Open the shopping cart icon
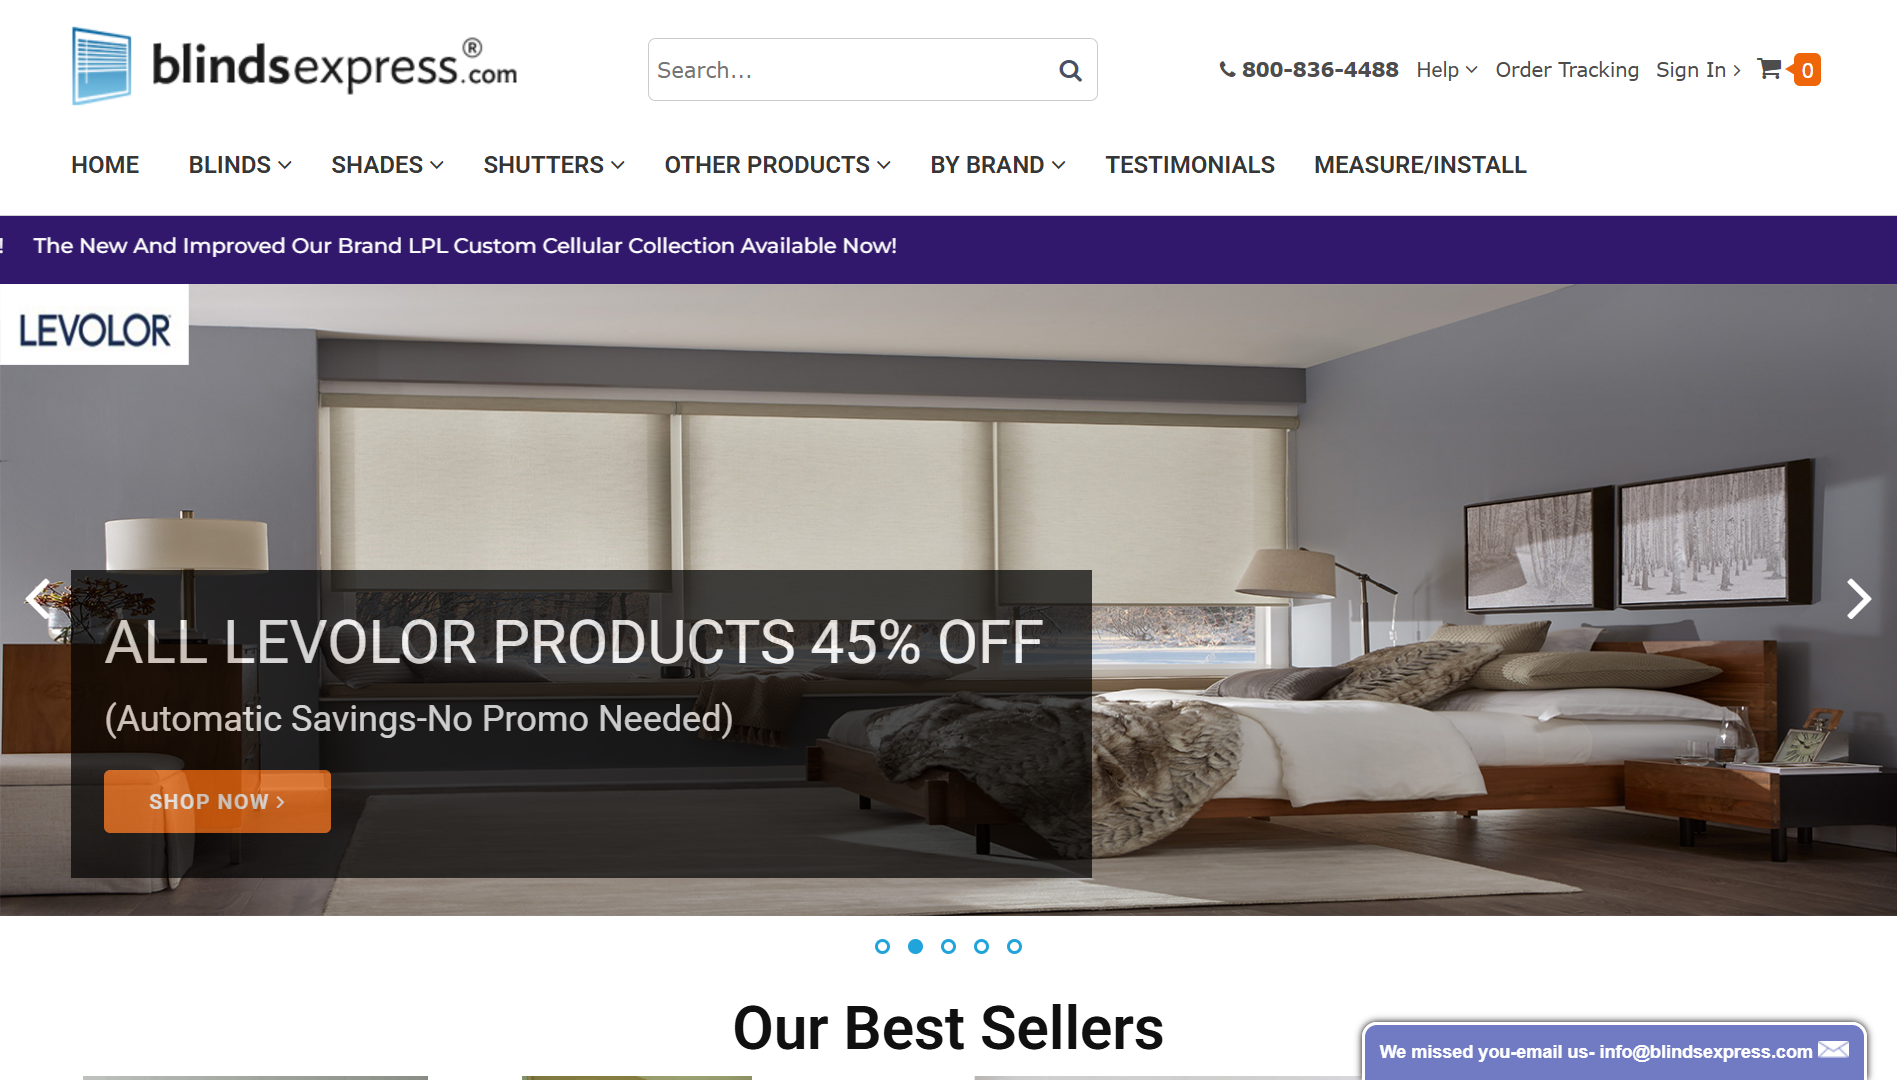Viewport: 1897px width, 1080px height. pyautogui.click(x=1769, y=69)
